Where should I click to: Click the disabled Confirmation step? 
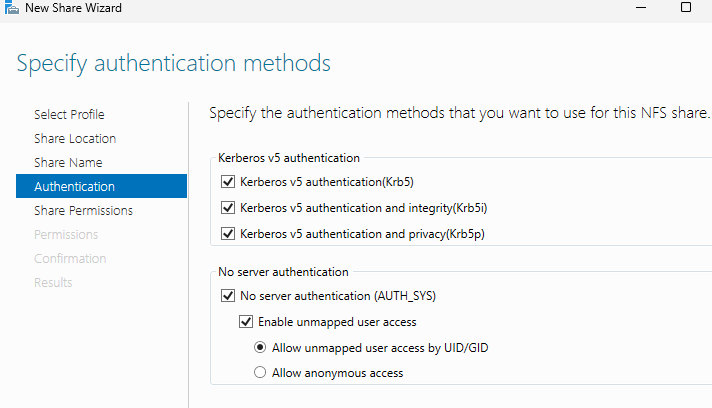click(70, 259)
